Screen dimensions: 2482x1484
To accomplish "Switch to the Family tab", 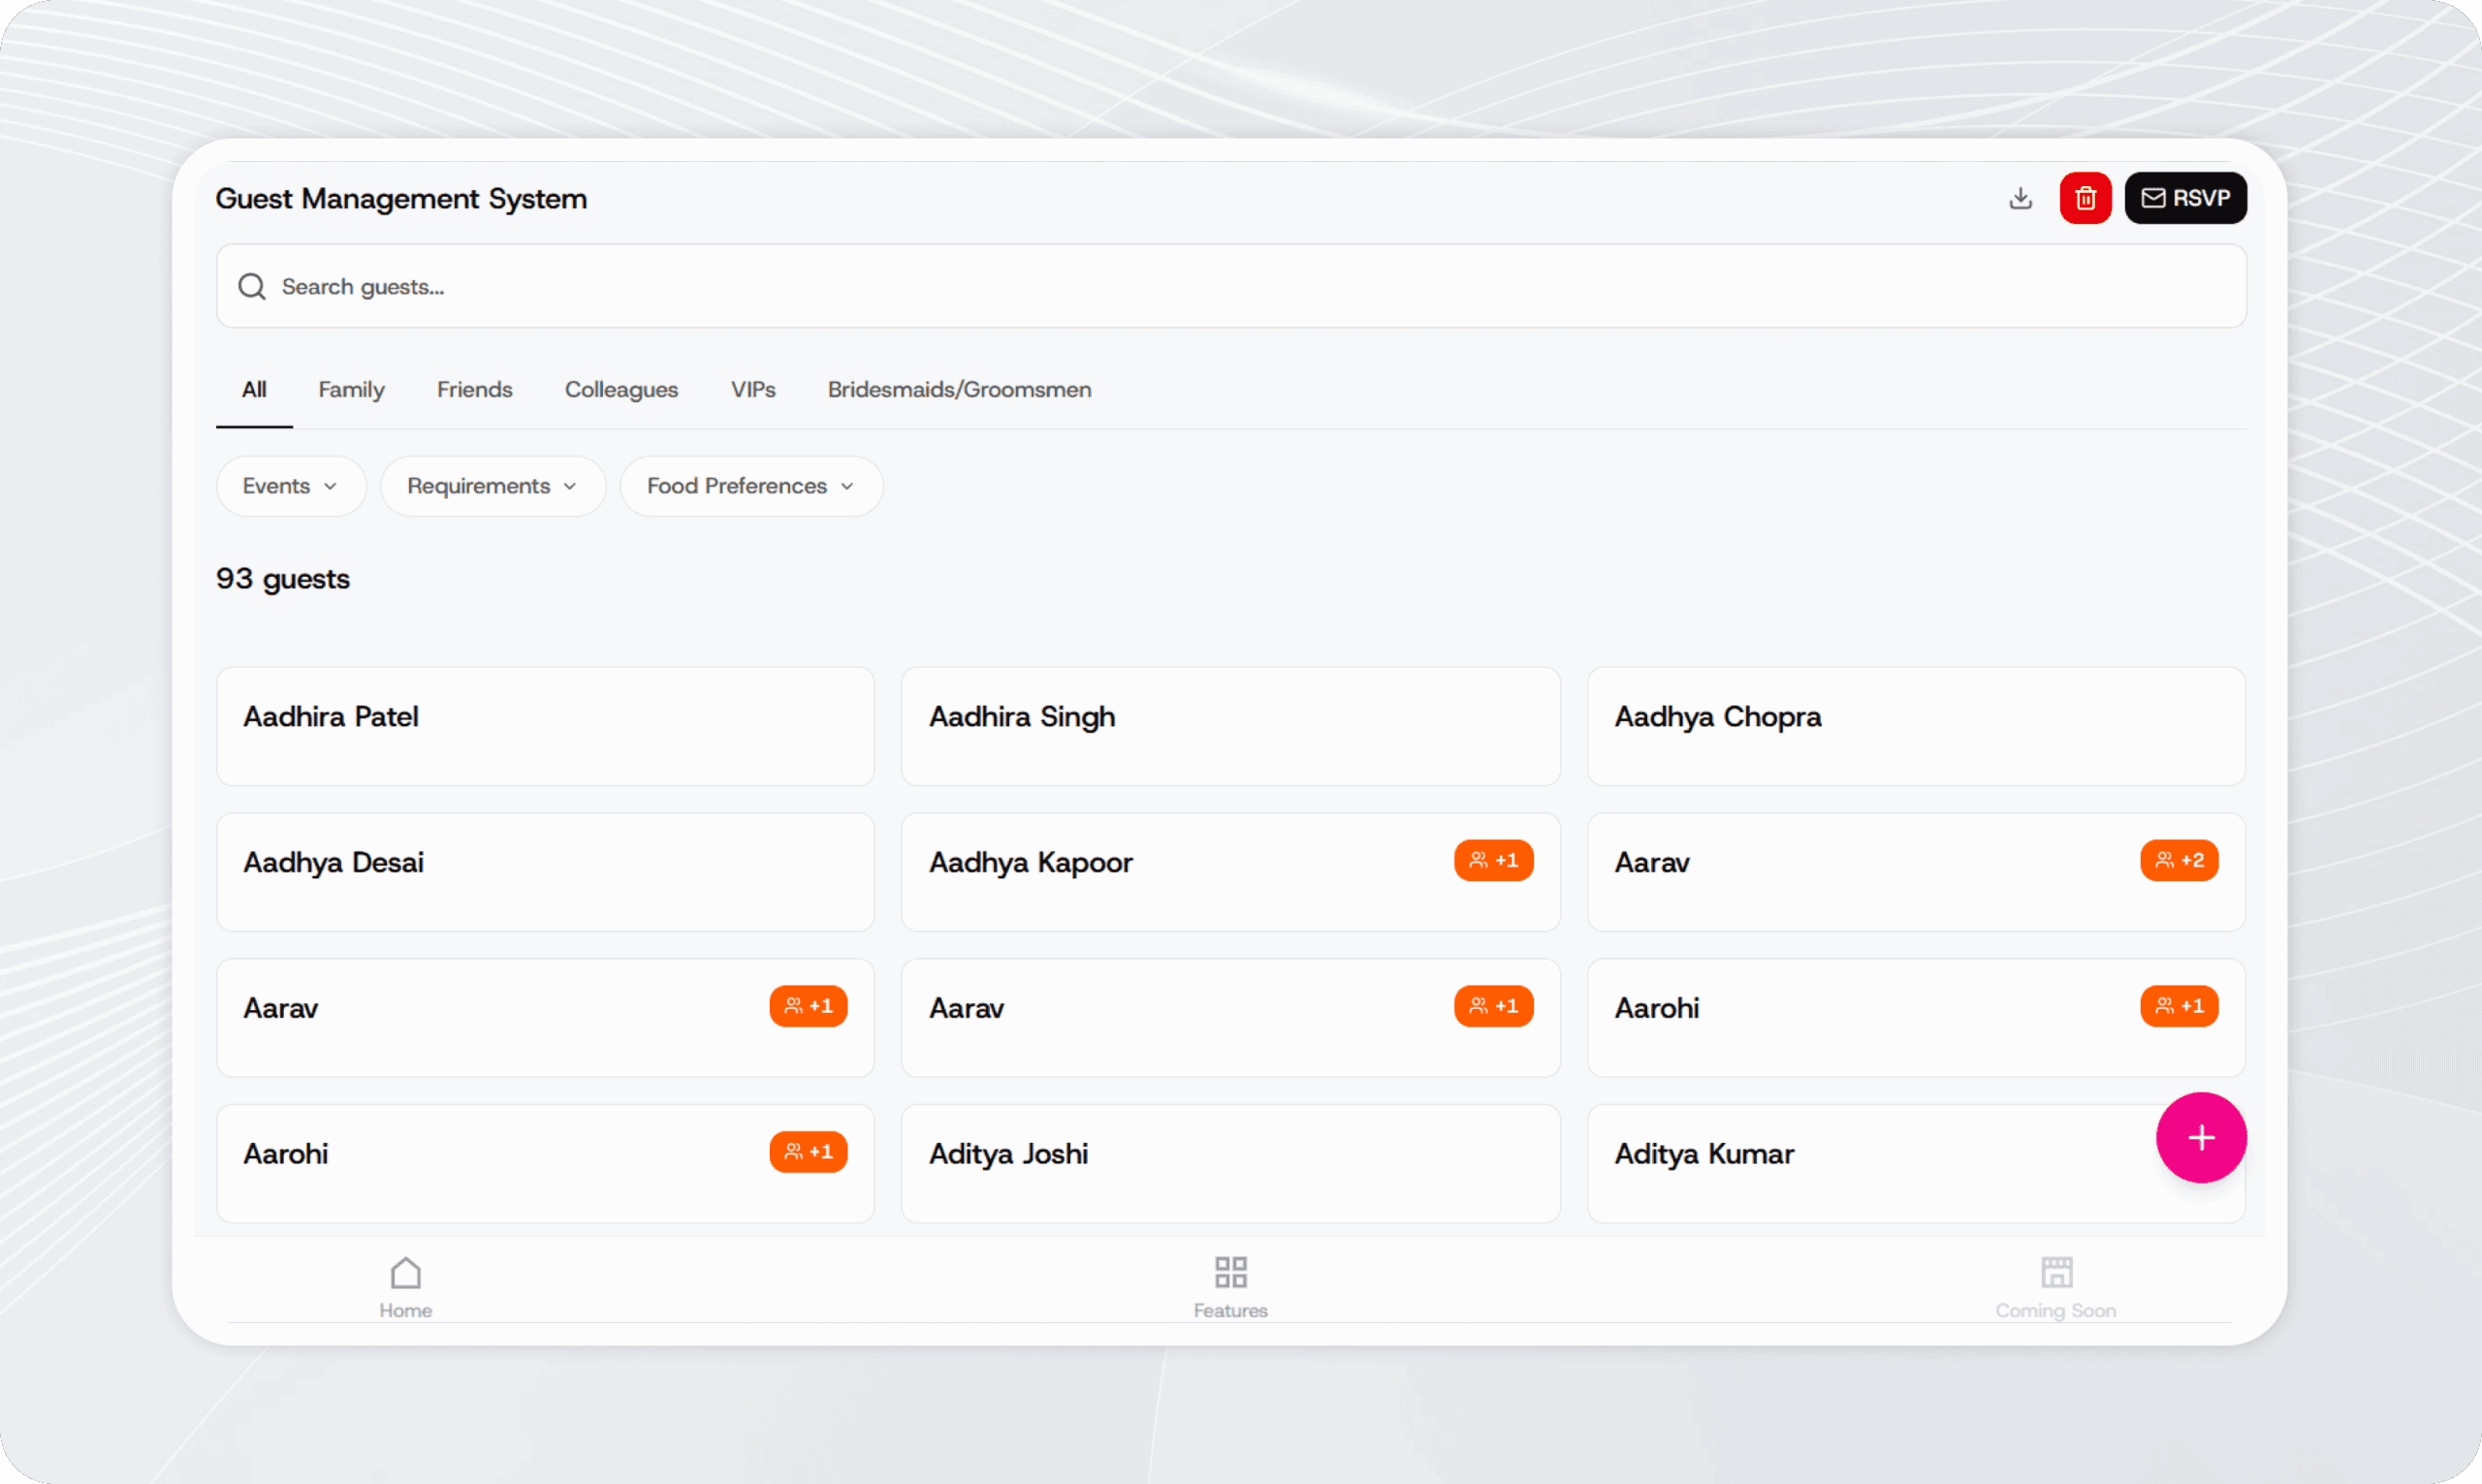I will tap(351, 389).
